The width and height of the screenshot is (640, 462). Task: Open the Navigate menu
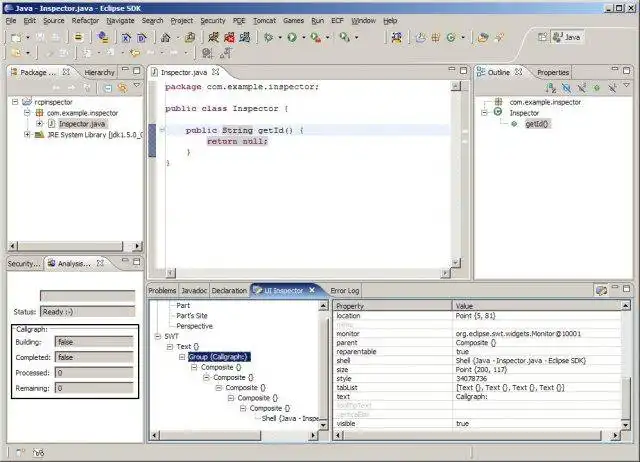tap(120, 20)
